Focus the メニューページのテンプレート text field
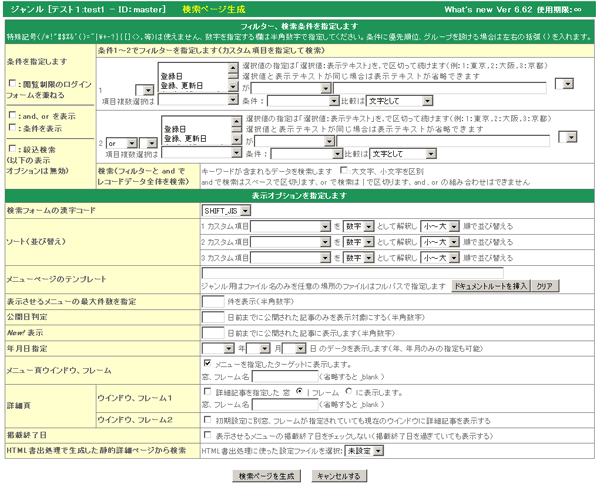This screenshot has height=487, width=600. 352,273
